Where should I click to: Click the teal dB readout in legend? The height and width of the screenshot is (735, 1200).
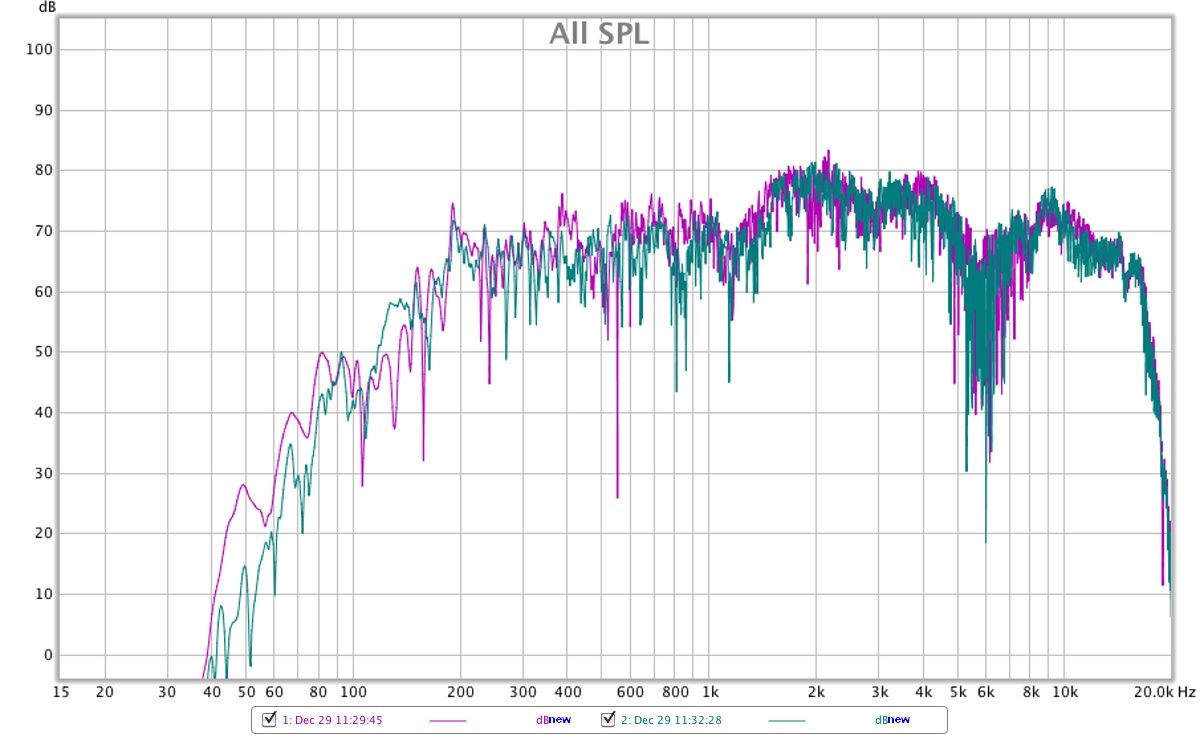click(x=881, y=720)
